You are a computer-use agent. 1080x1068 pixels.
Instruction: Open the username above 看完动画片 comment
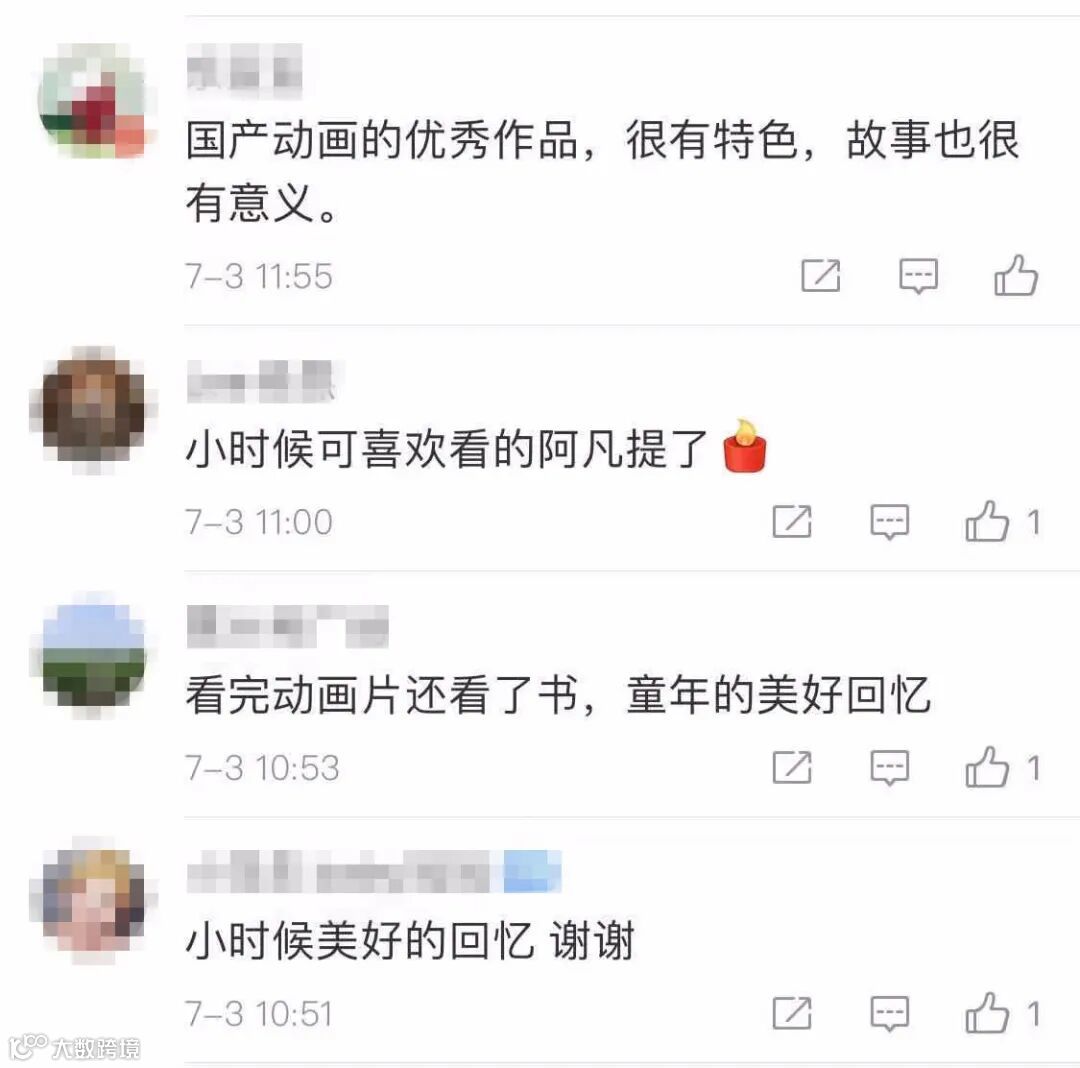point(288,626)
